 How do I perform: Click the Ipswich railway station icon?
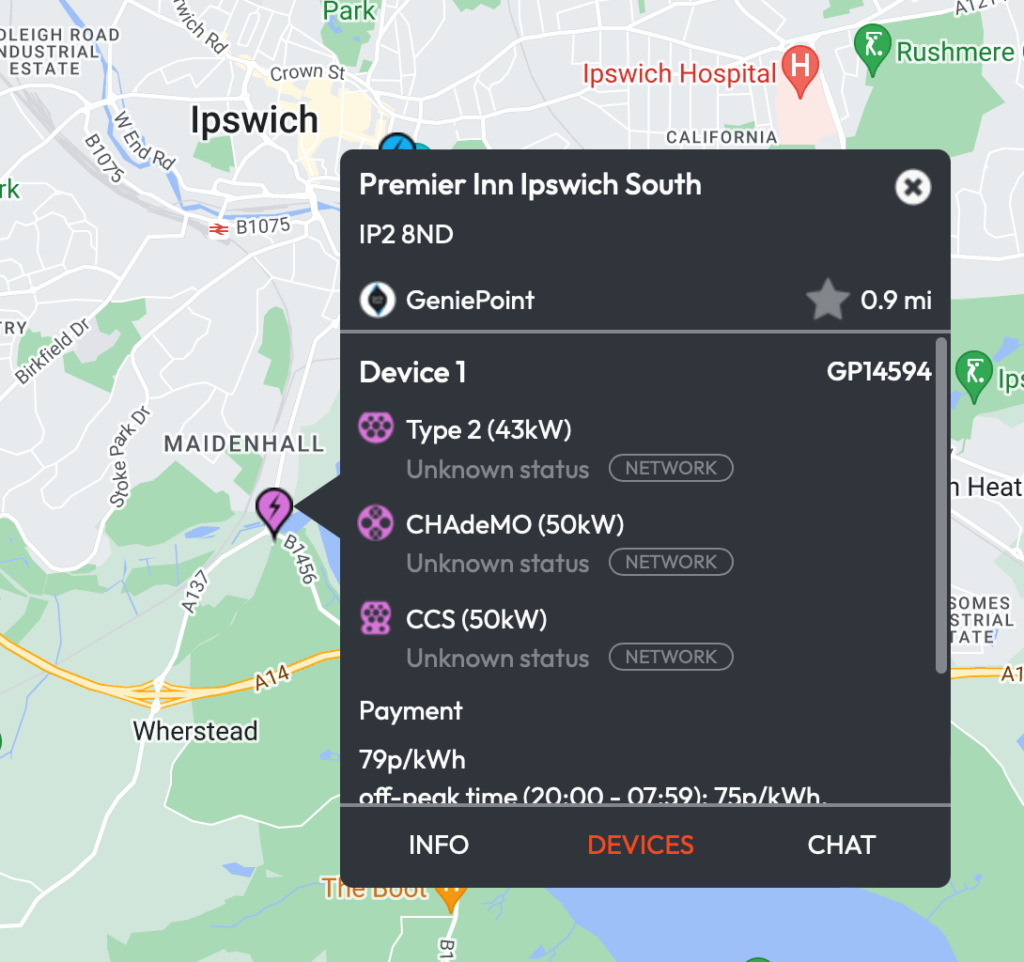pos(218,229)
